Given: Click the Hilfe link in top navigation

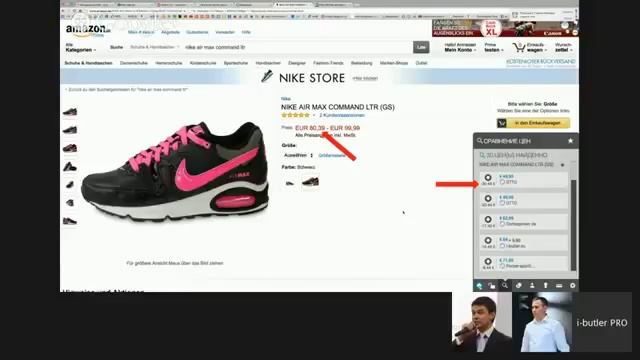Looking at the screenshot, I should pyautogui.click(x=246, y=32).
